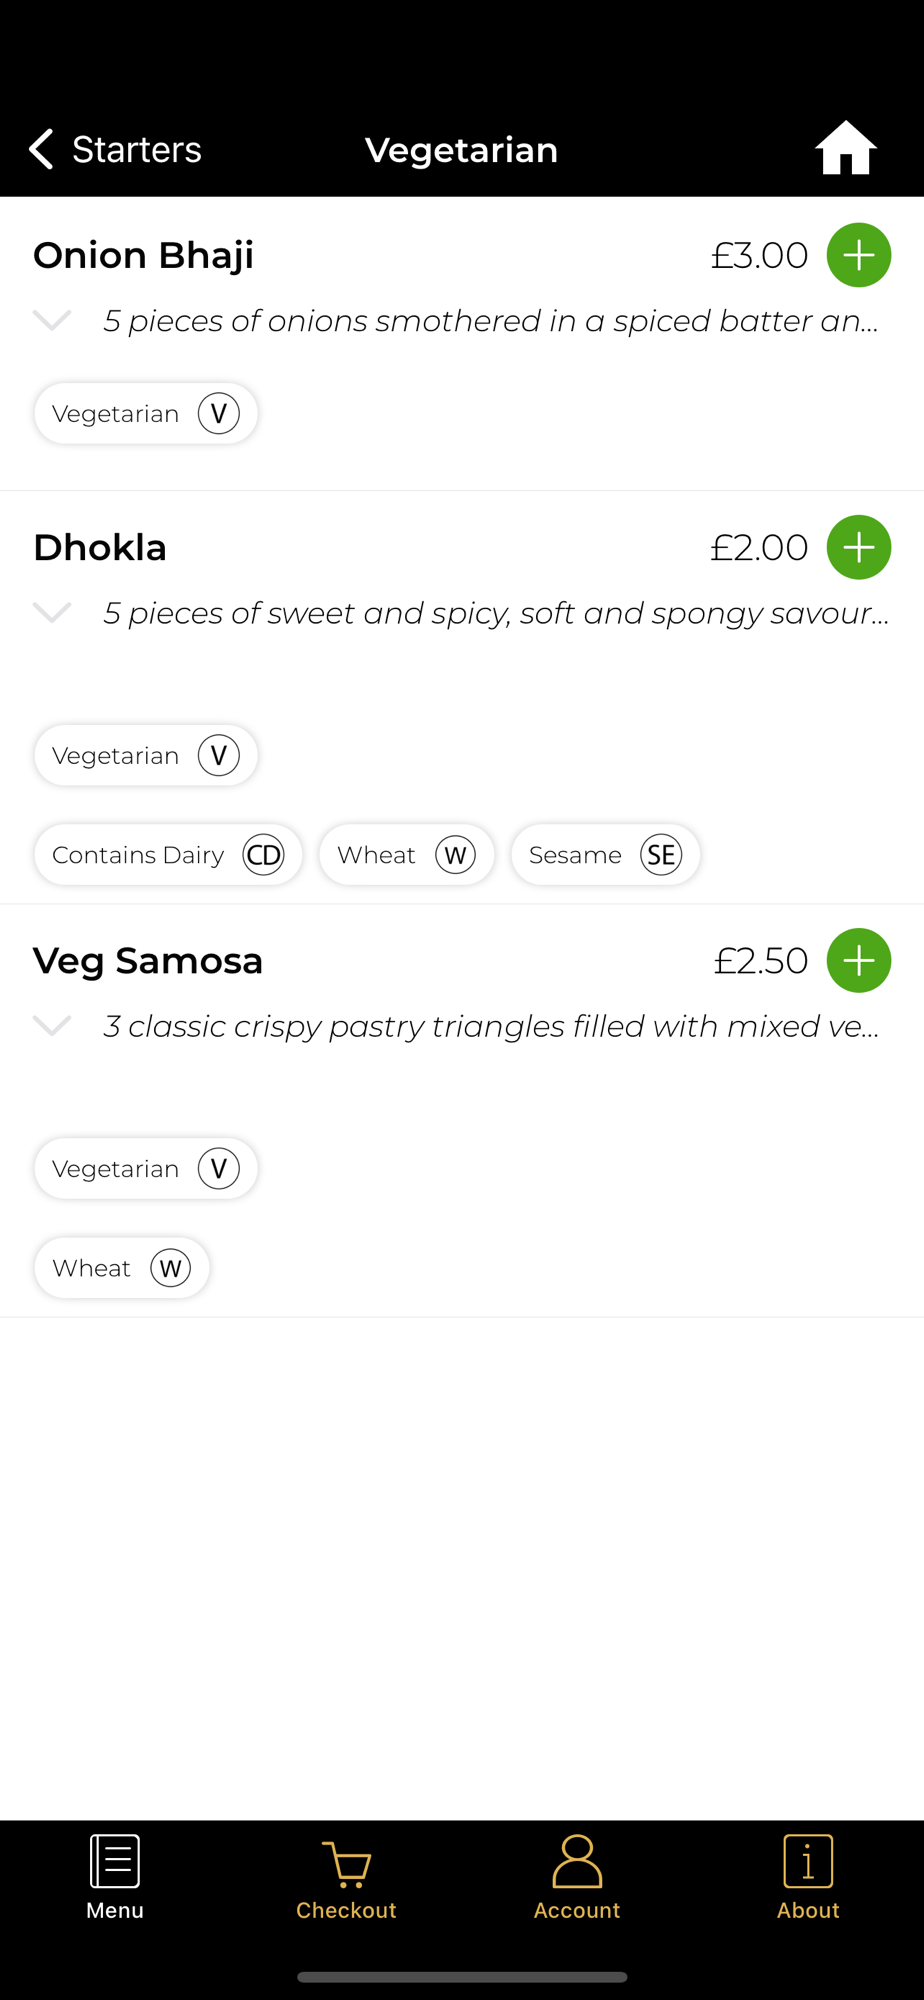Tap the Wheat tag under Dhokla

coord(406,855)
